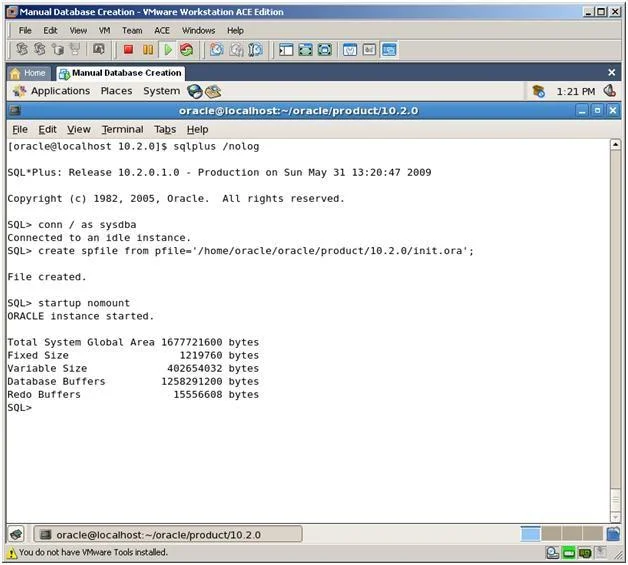Open the GNOME System menu
Image resolution: width=628 pixels, height=565 pixels.
pos(161,91)
